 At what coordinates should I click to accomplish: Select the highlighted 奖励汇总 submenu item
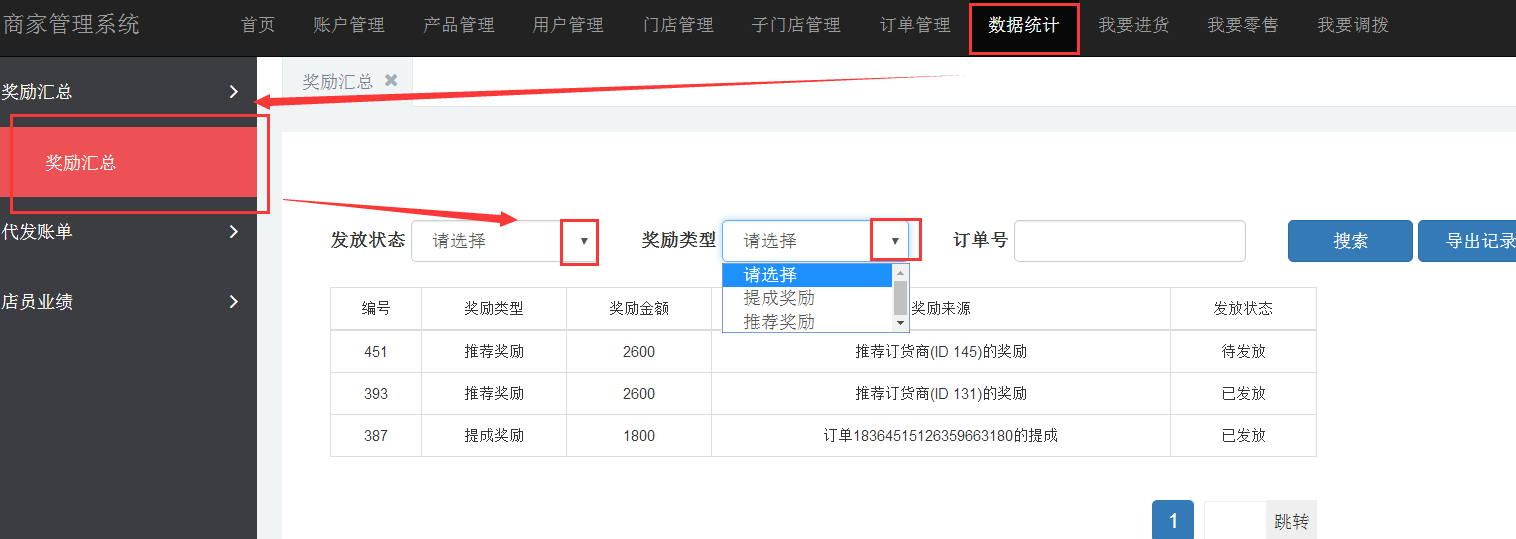coord(128,162)
